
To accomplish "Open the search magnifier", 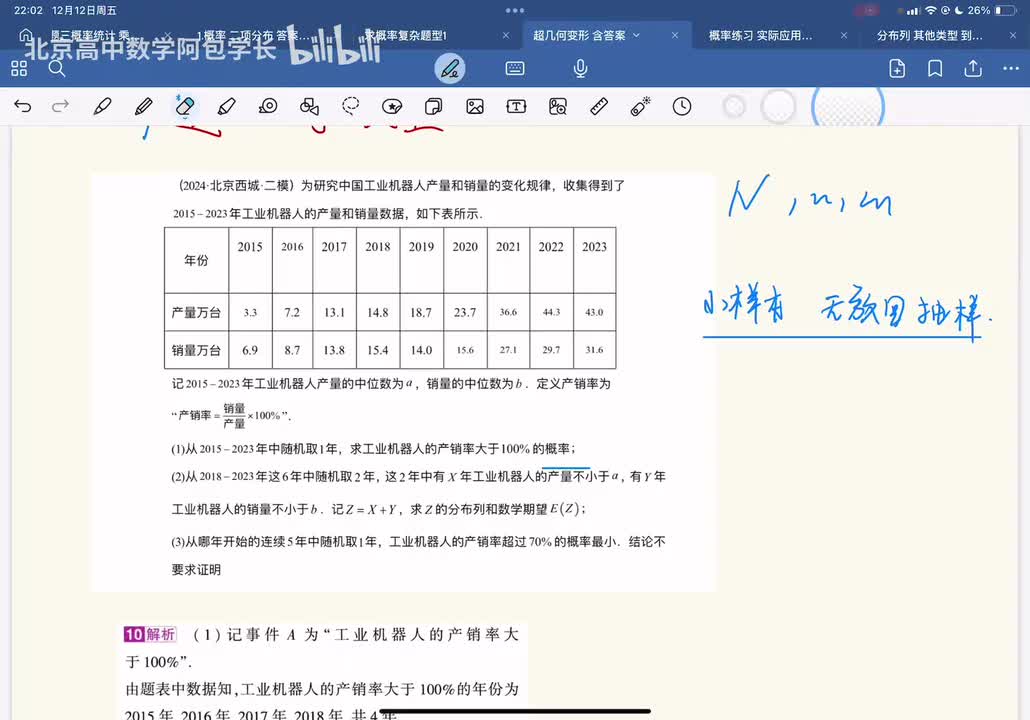I will pyautogui.click(x=57, y=68).
